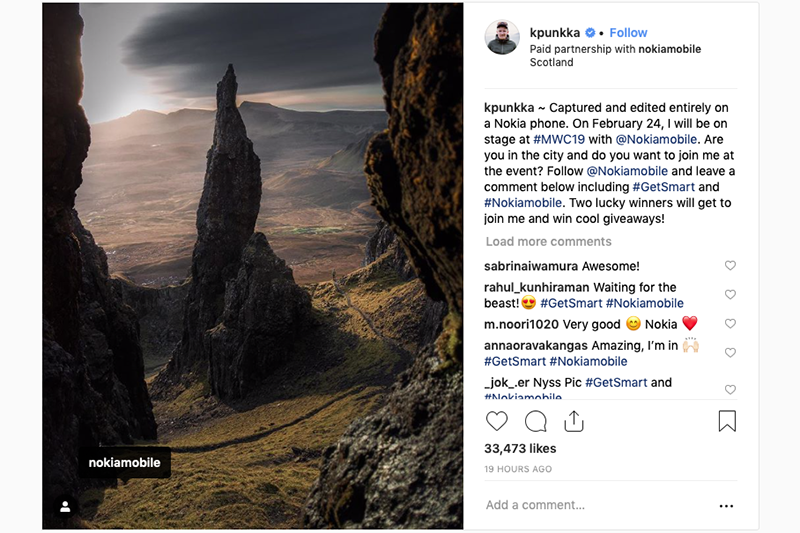Share the post using the share icon
The height and width of the screenshot is (533, 800).
pos(574,421)
